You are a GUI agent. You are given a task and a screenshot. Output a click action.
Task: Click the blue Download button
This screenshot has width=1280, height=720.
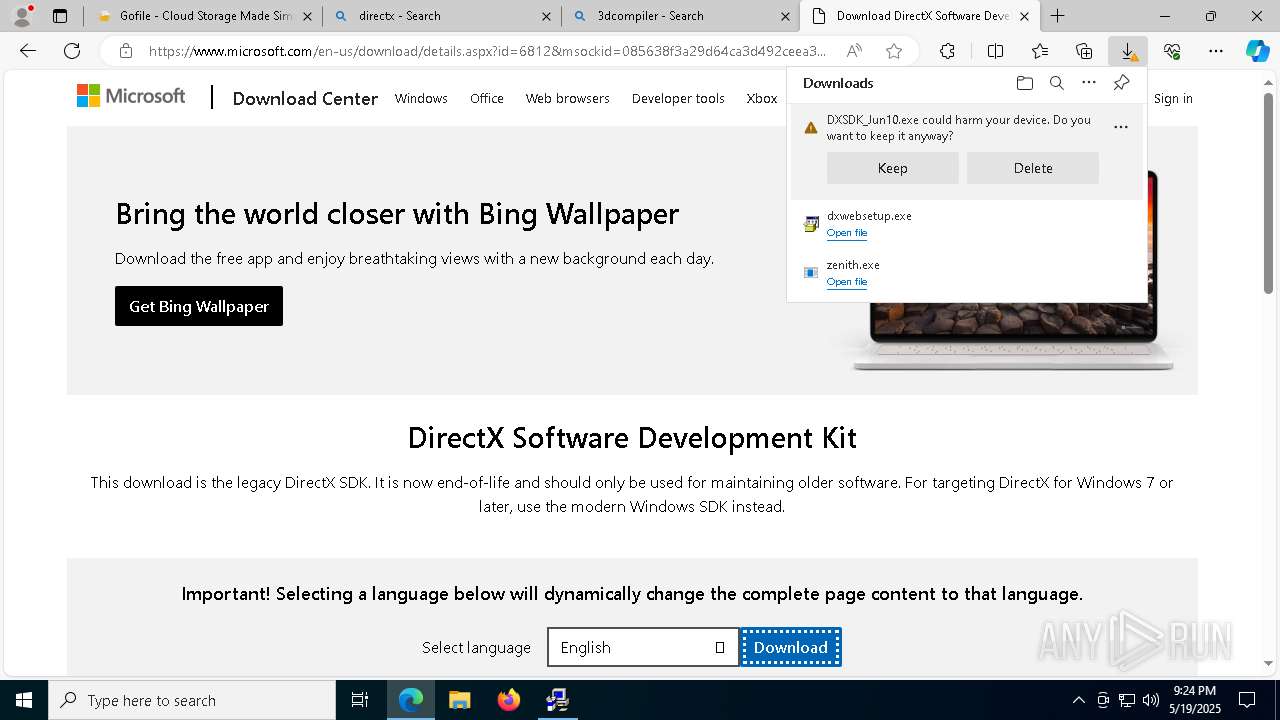(x=791, y=647)
